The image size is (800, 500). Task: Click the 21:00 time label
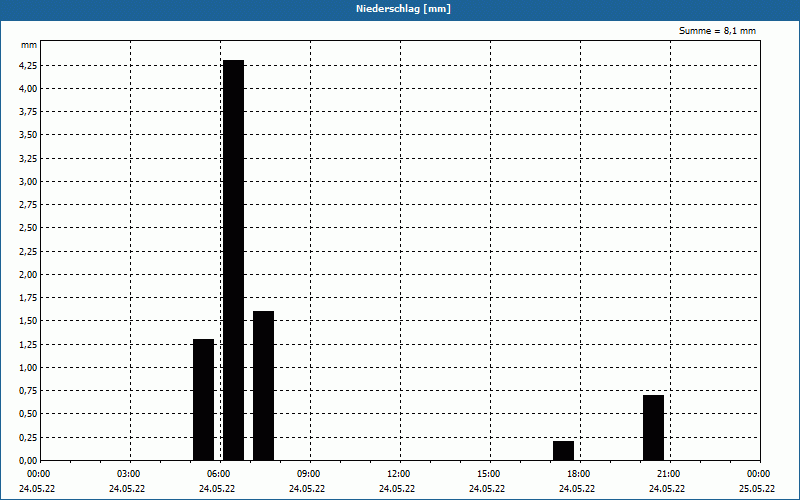click(x=668, y=474)
